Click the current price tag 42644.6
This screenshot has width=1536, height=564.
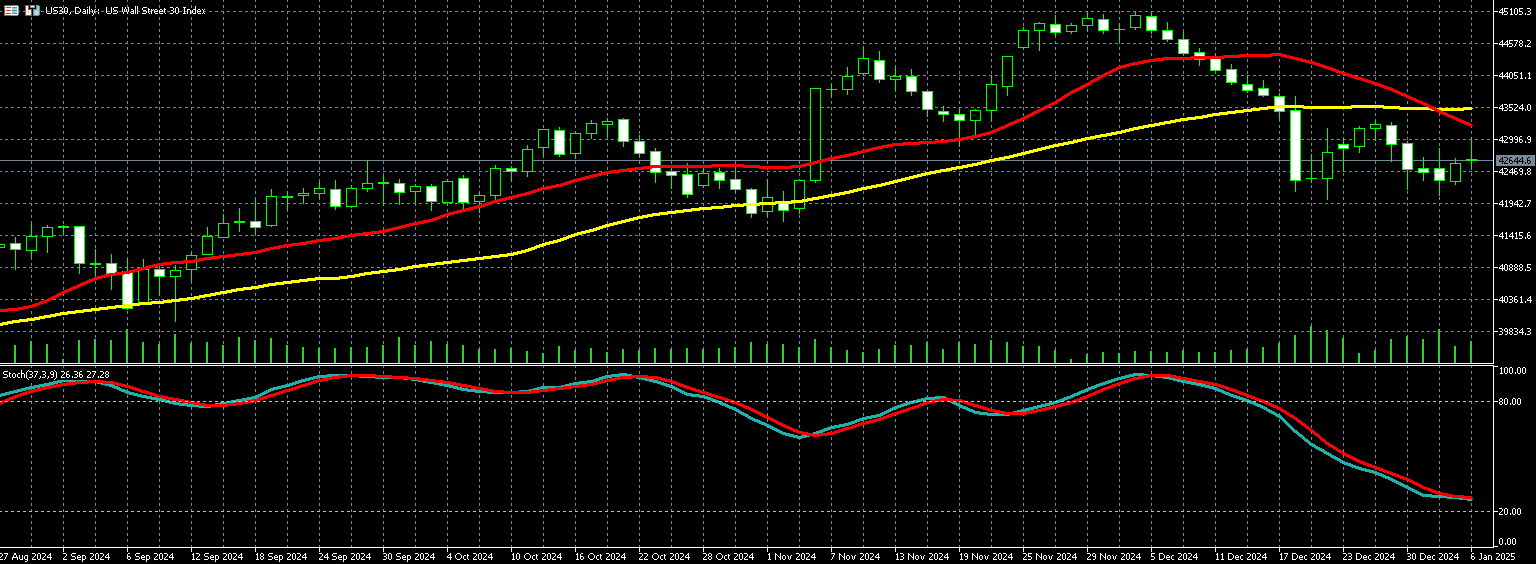pos(1514,160)
